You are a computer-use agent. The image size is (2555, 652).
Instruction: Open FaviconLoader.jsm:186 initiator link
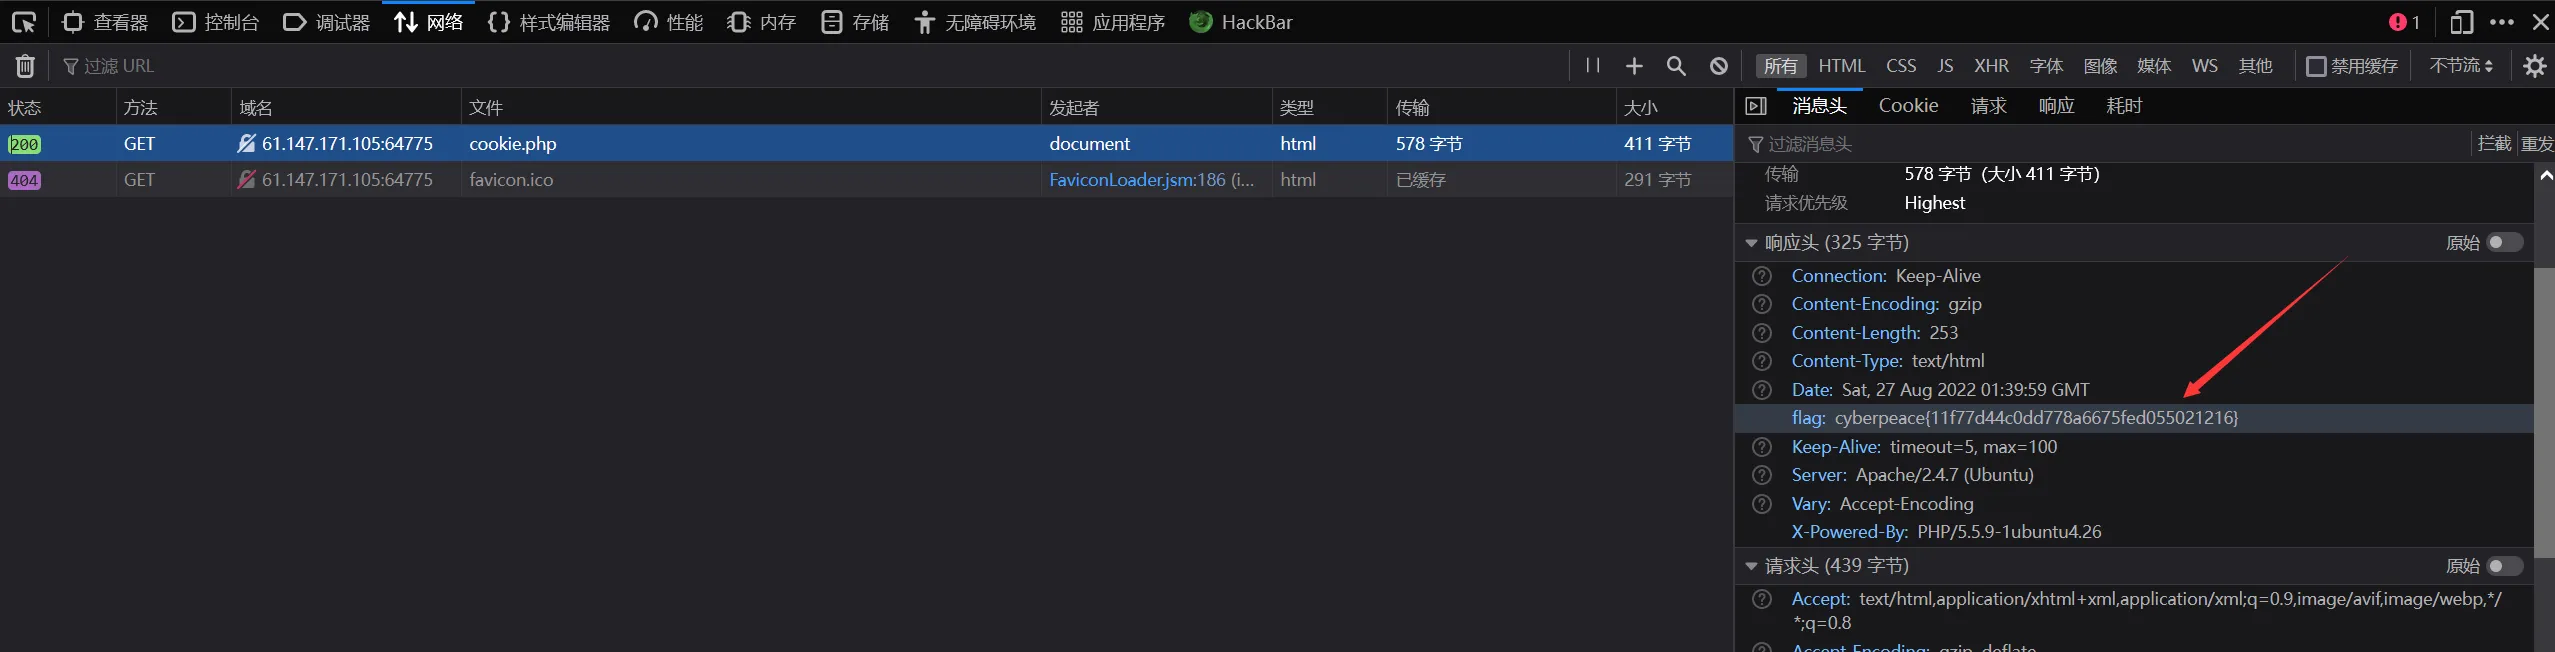[x=1137, y=180]
